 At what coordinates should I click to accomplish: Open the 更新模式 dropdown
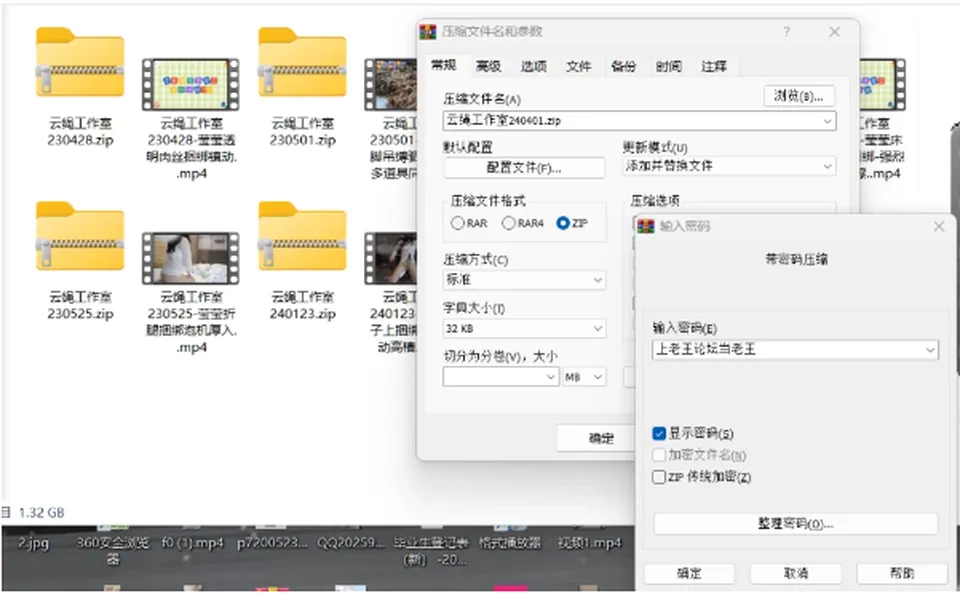pyautogui.click(x=729, y=166)
